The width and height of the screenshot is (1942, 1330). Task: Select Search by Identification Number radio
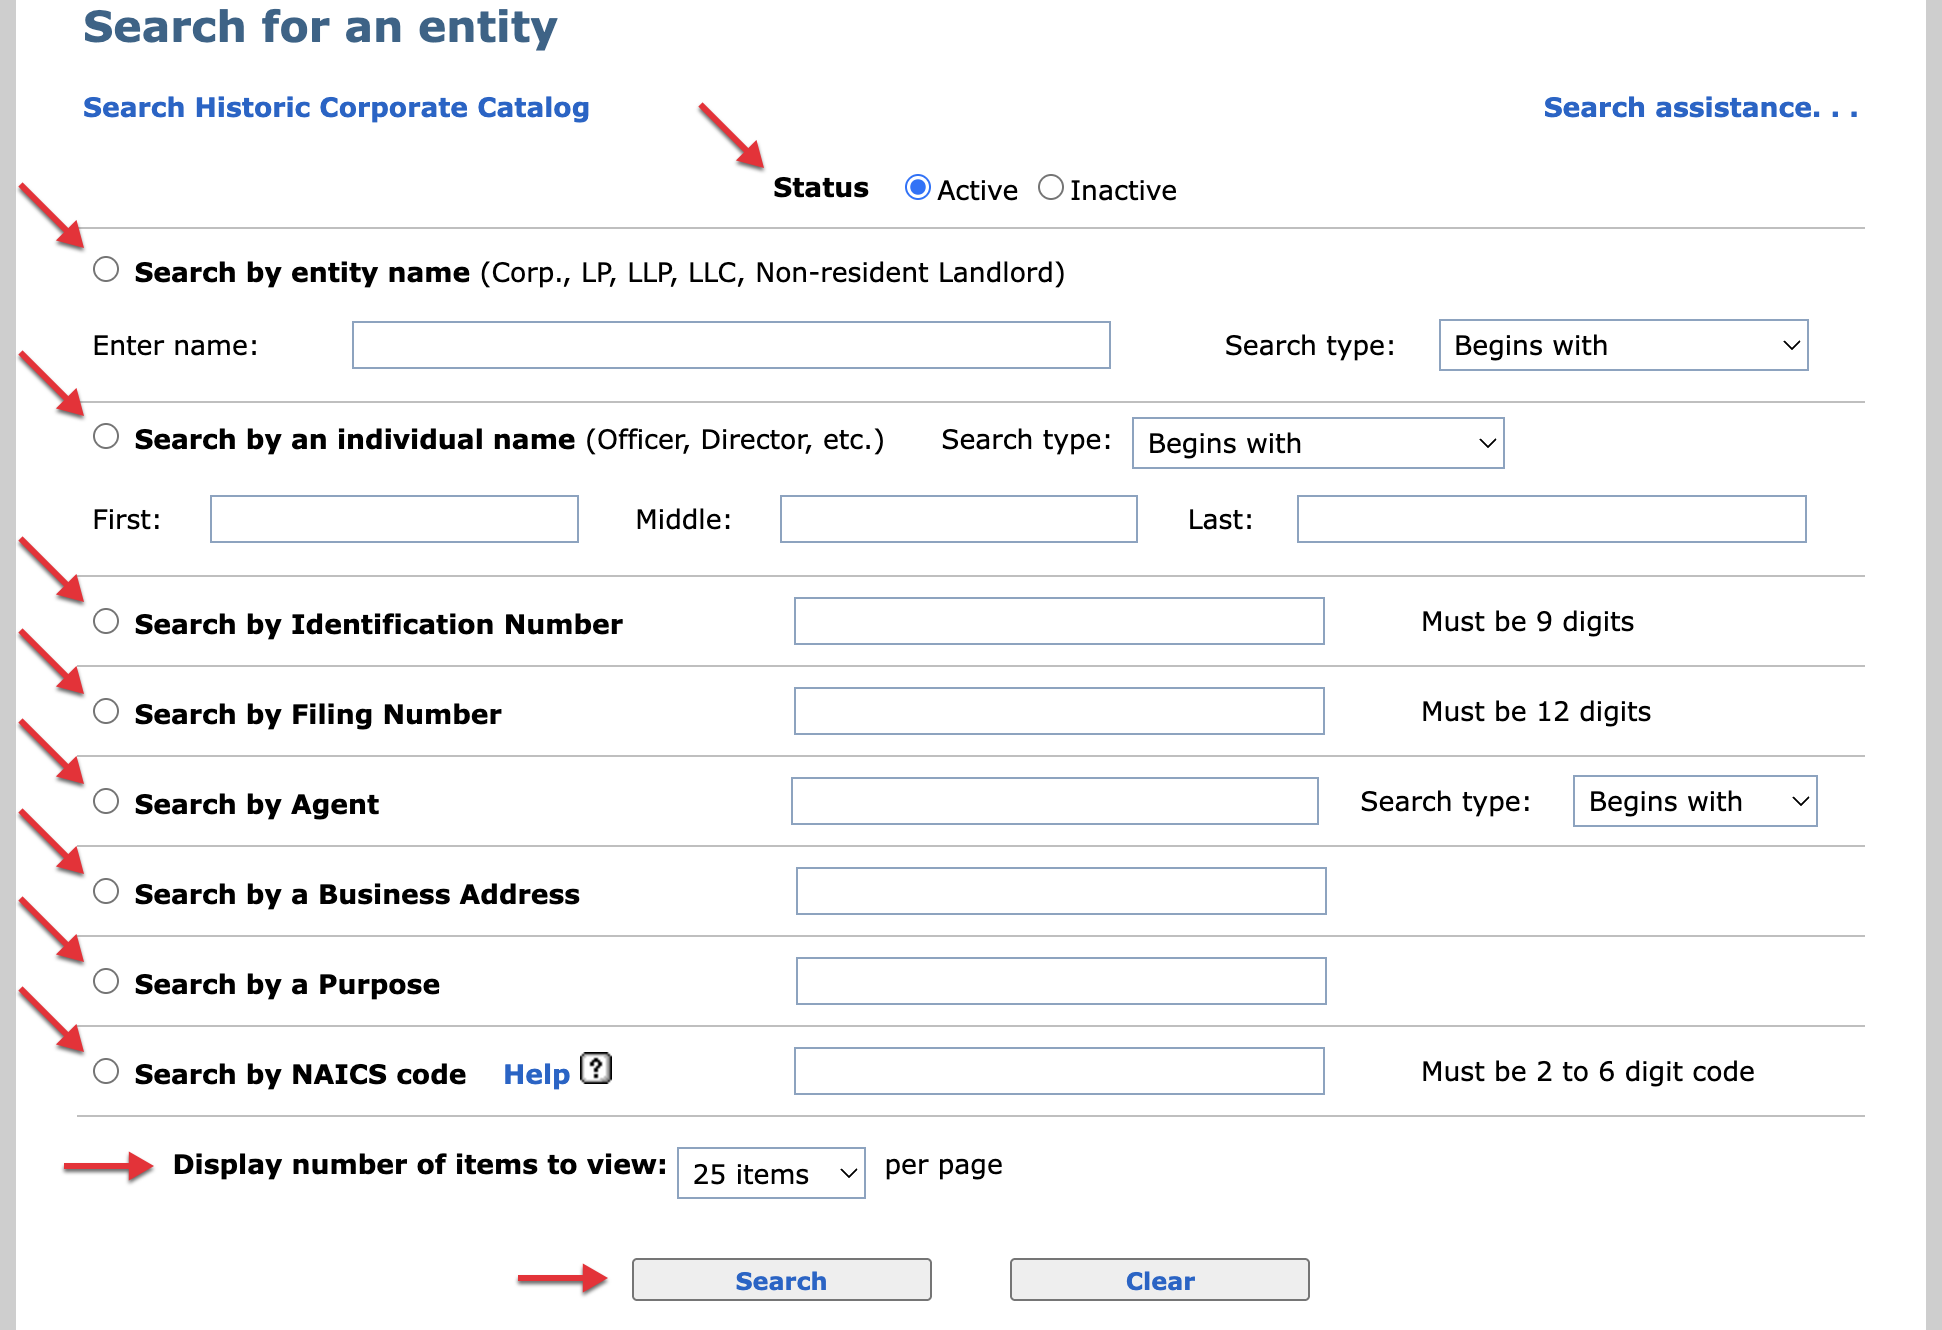(106, 622)
